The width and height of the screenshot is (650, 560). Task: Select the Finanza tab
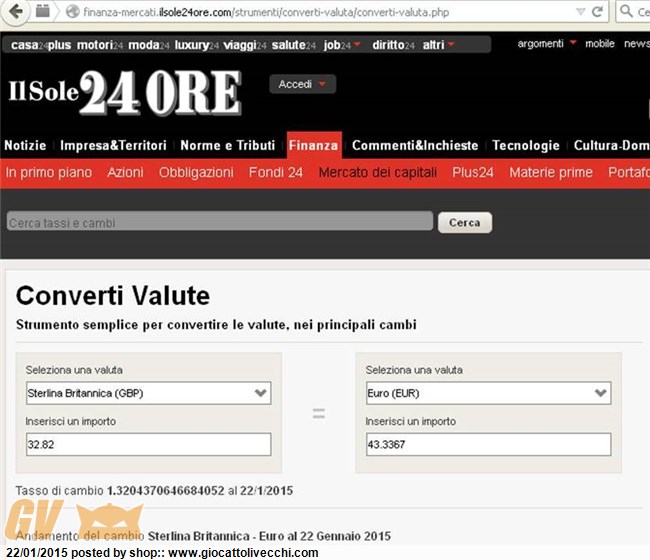click(314, 145)
